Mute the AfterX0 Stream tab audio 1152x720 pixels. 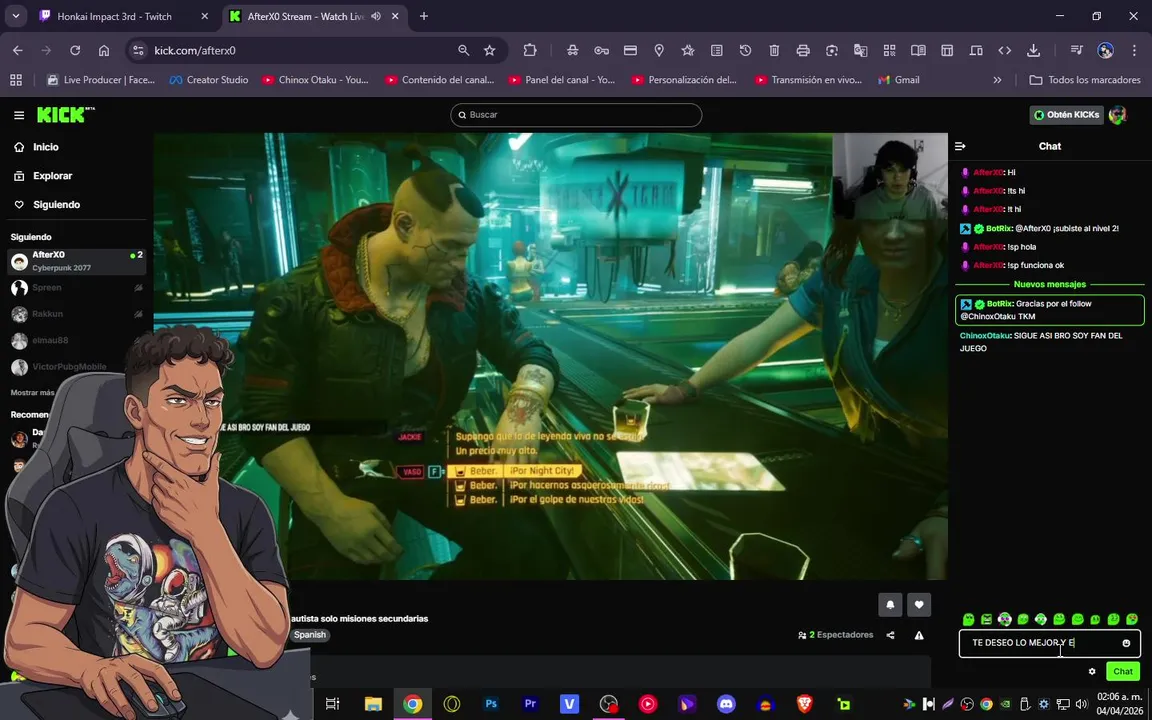tap(376, 16)
